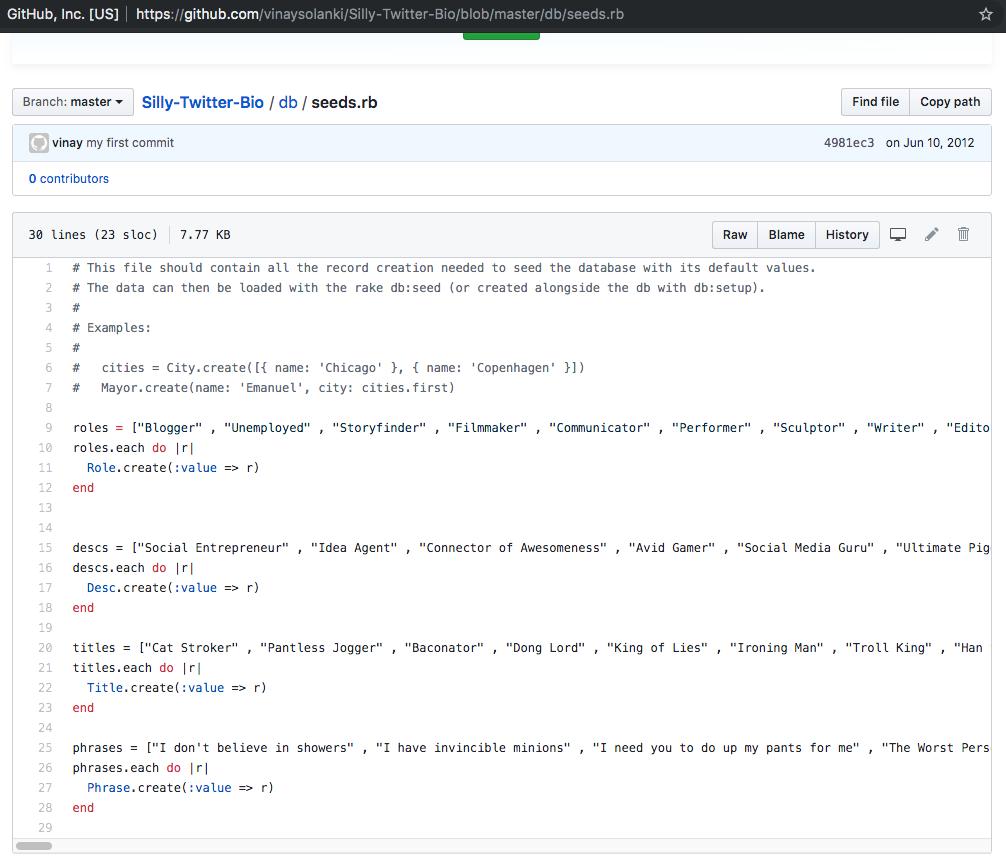Delete this file with the trash icon
Image resolution: width=1006 pixels, height=864 pixels.
963,234
